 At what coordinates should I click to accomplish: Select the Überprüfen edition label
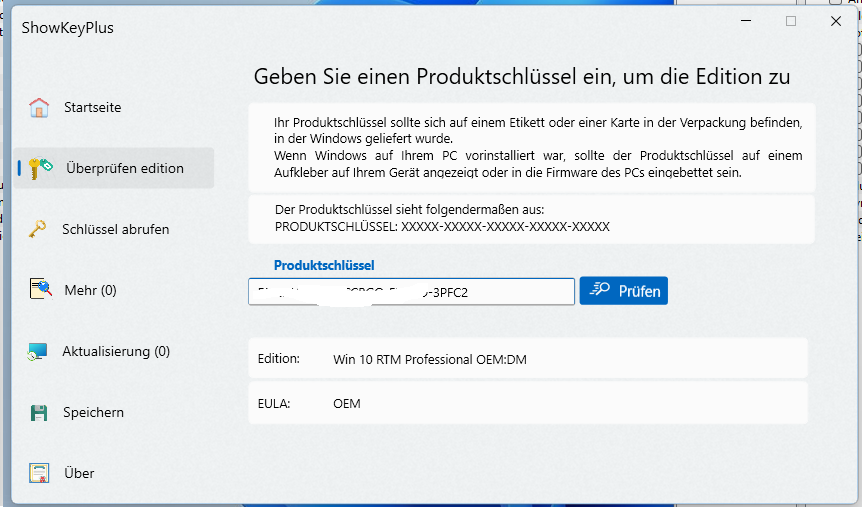click(x=125, y=168)
